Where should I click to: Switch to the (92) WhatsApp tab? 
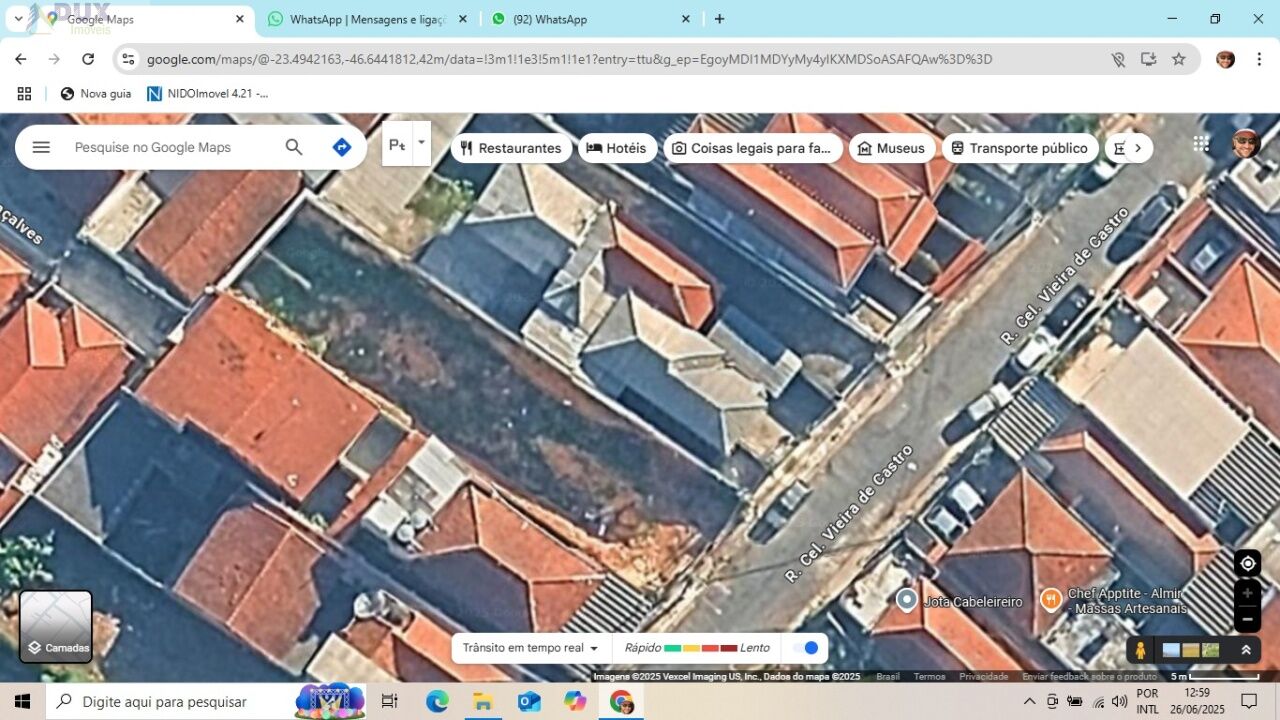click(590, 19)
